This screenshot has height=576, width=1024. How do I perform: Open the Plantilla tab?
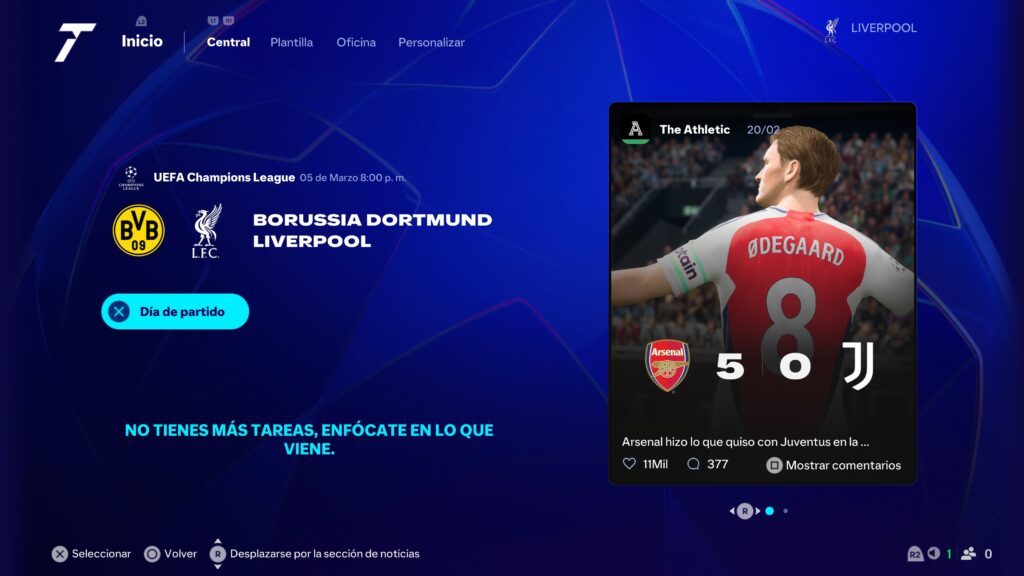(x=291, y=42)
